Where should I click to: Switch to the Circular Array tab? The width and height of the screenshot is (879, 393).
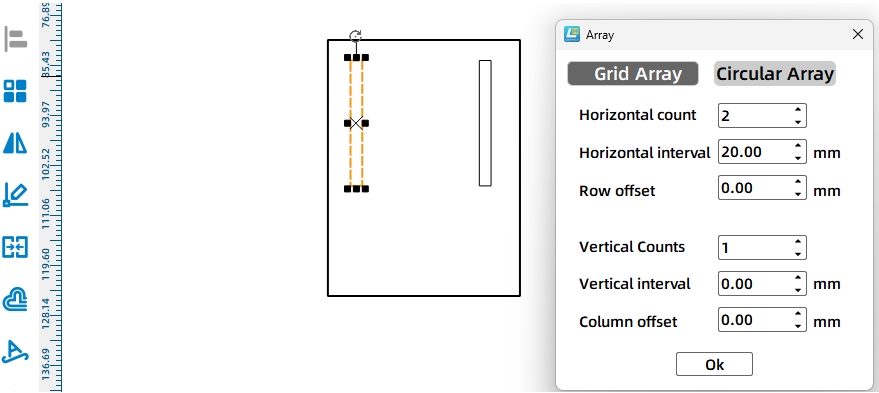click(x=775, y=73)
